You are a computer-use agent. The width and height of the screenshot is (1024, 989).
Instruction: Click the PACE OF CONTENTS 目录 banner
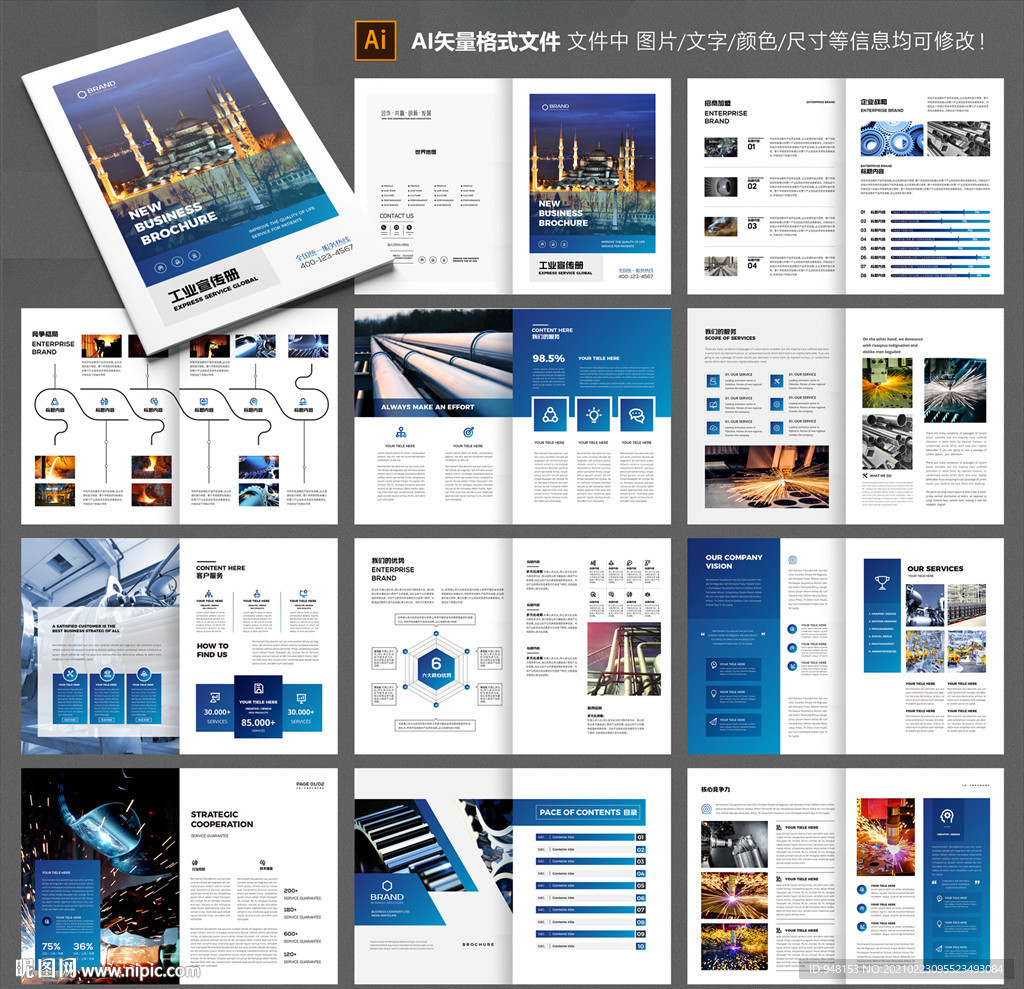click(588, 812)
